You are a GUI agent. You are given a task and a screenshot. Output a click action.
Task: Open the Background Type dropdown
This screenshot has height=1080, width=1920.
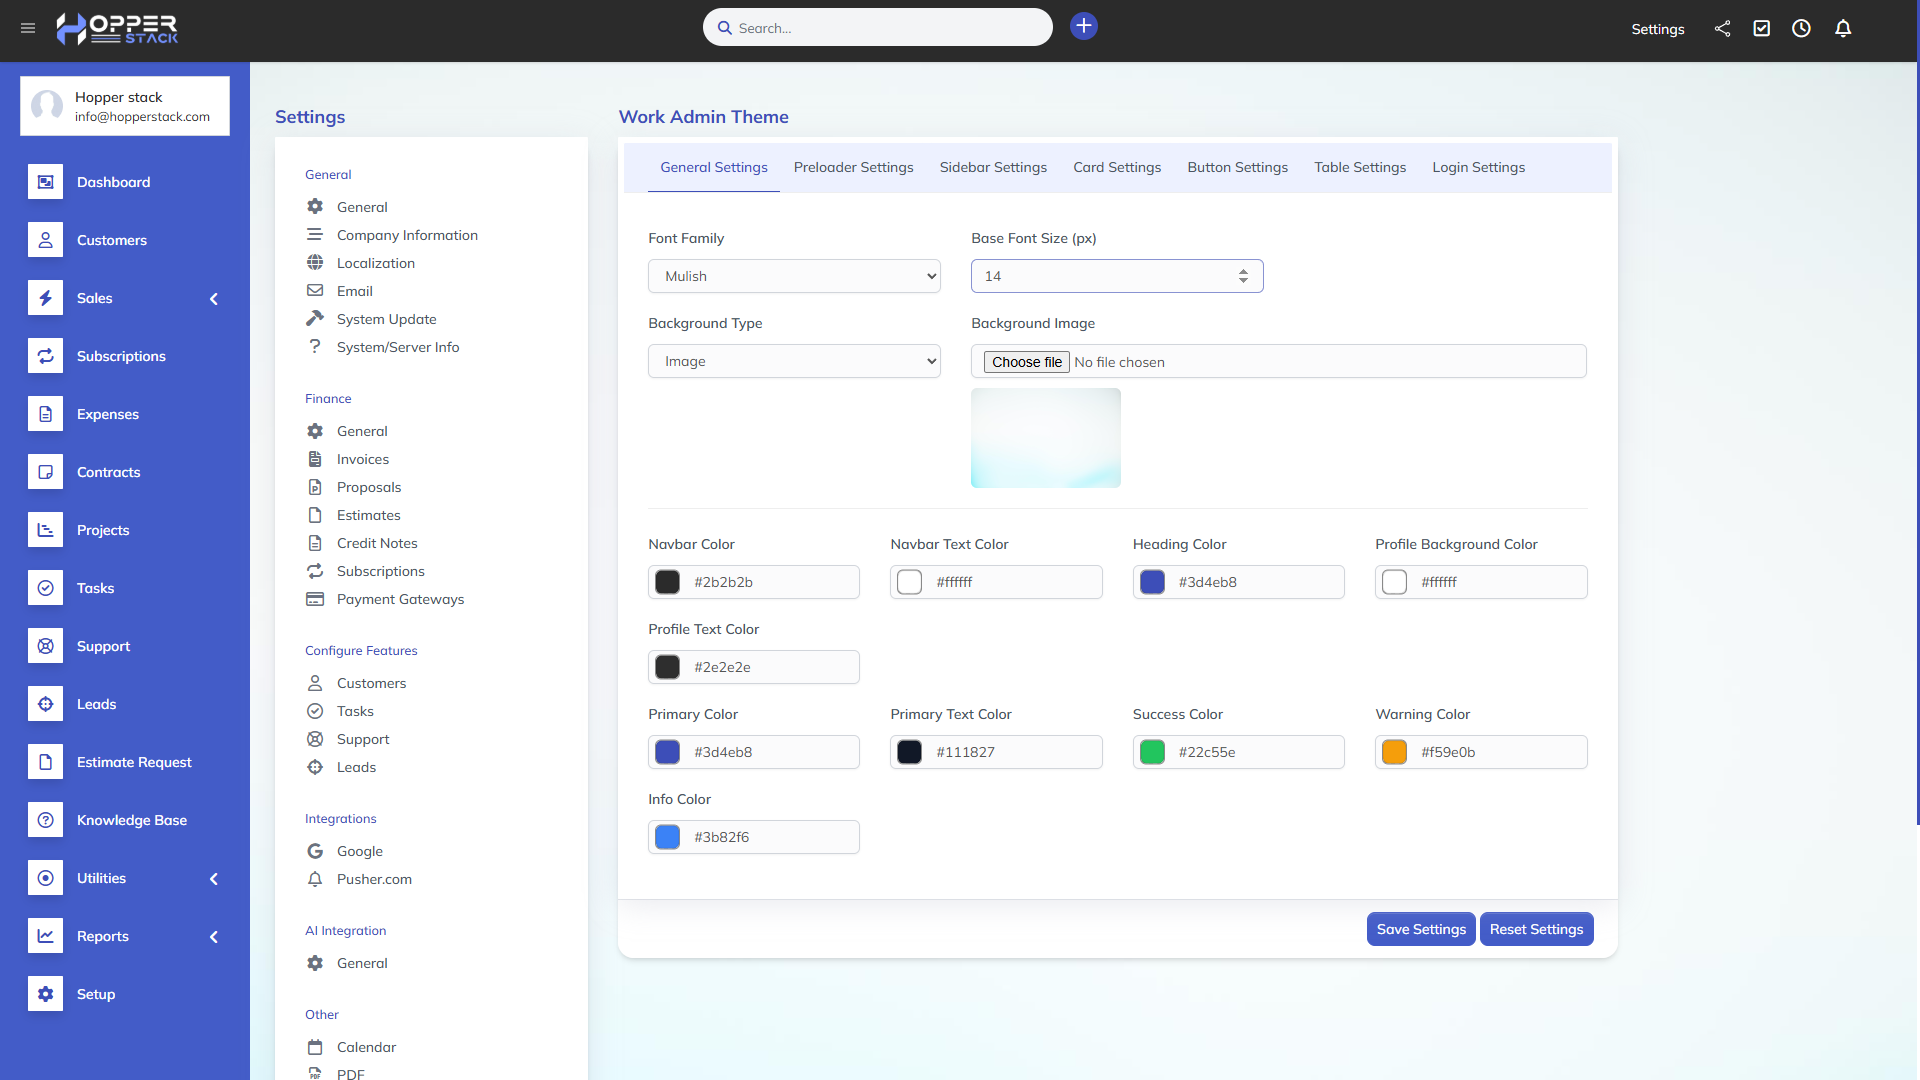click(794, 361)
